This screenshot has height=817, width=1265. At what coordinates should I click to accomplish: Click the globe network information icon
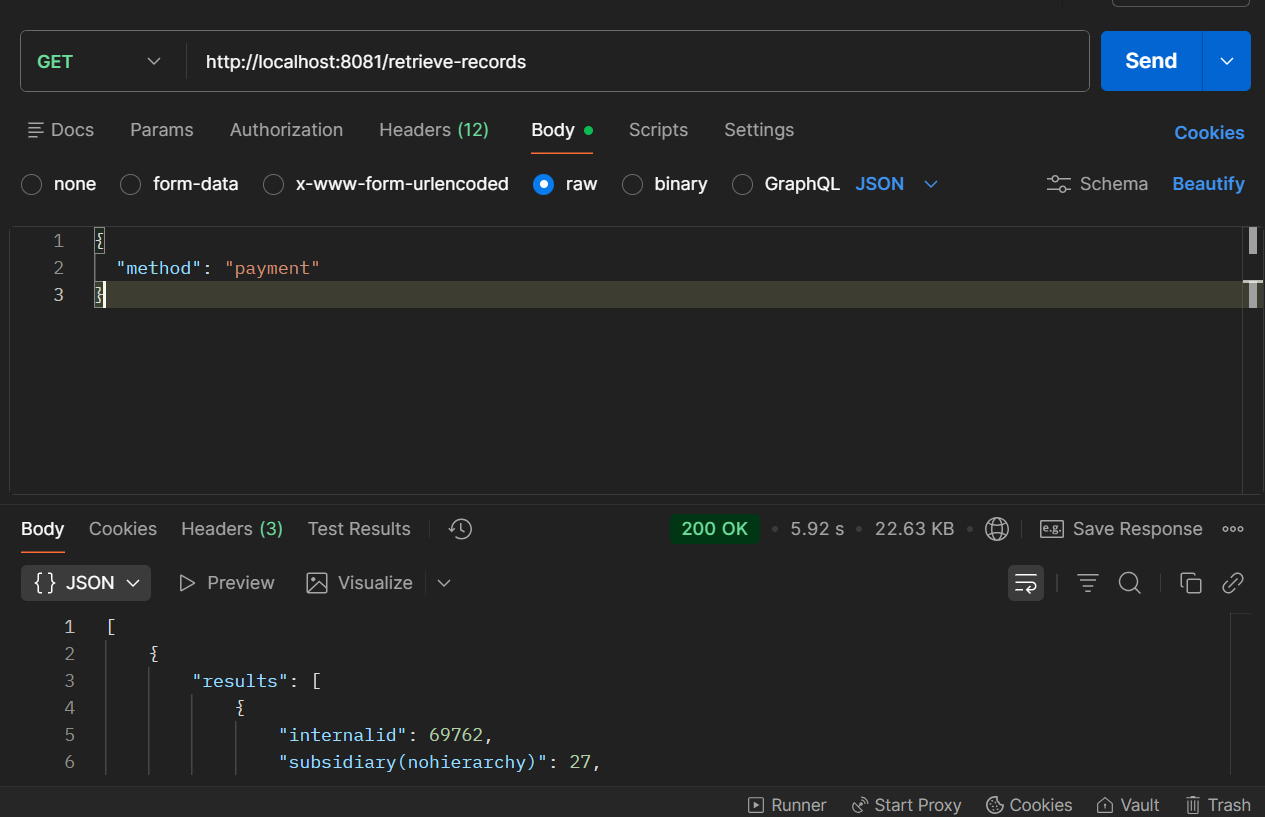(996, 529)
